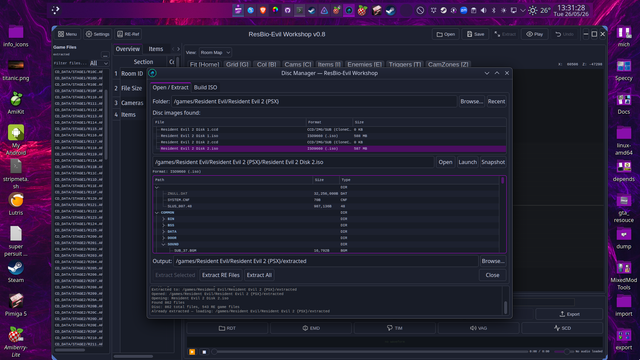Click Browse next to the Output field
This screenshot has height=360, width=640.
point(493,261)
